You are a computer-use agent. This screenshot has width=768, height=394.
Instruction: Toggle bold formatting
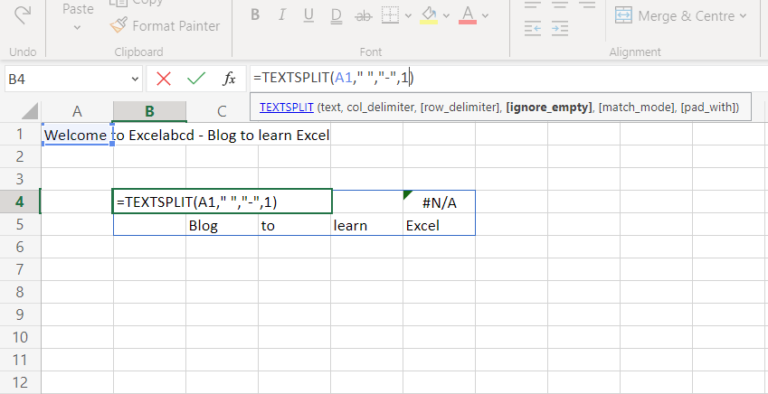[255, 15]
